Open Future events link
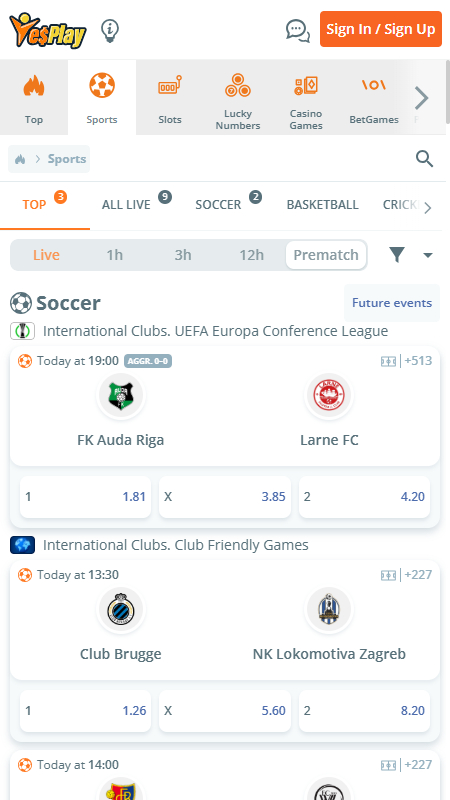Image resolution: width=450 pixels, height=800 pixels. (392, 303)
